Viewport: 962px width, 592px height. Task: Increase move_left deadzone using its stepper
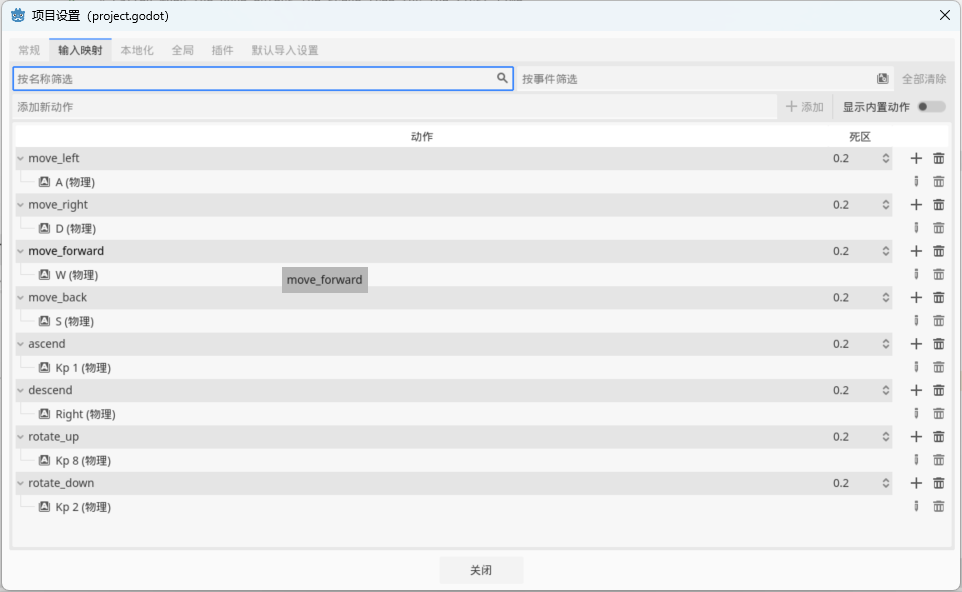pyautogui.click(x=884, y=155)
